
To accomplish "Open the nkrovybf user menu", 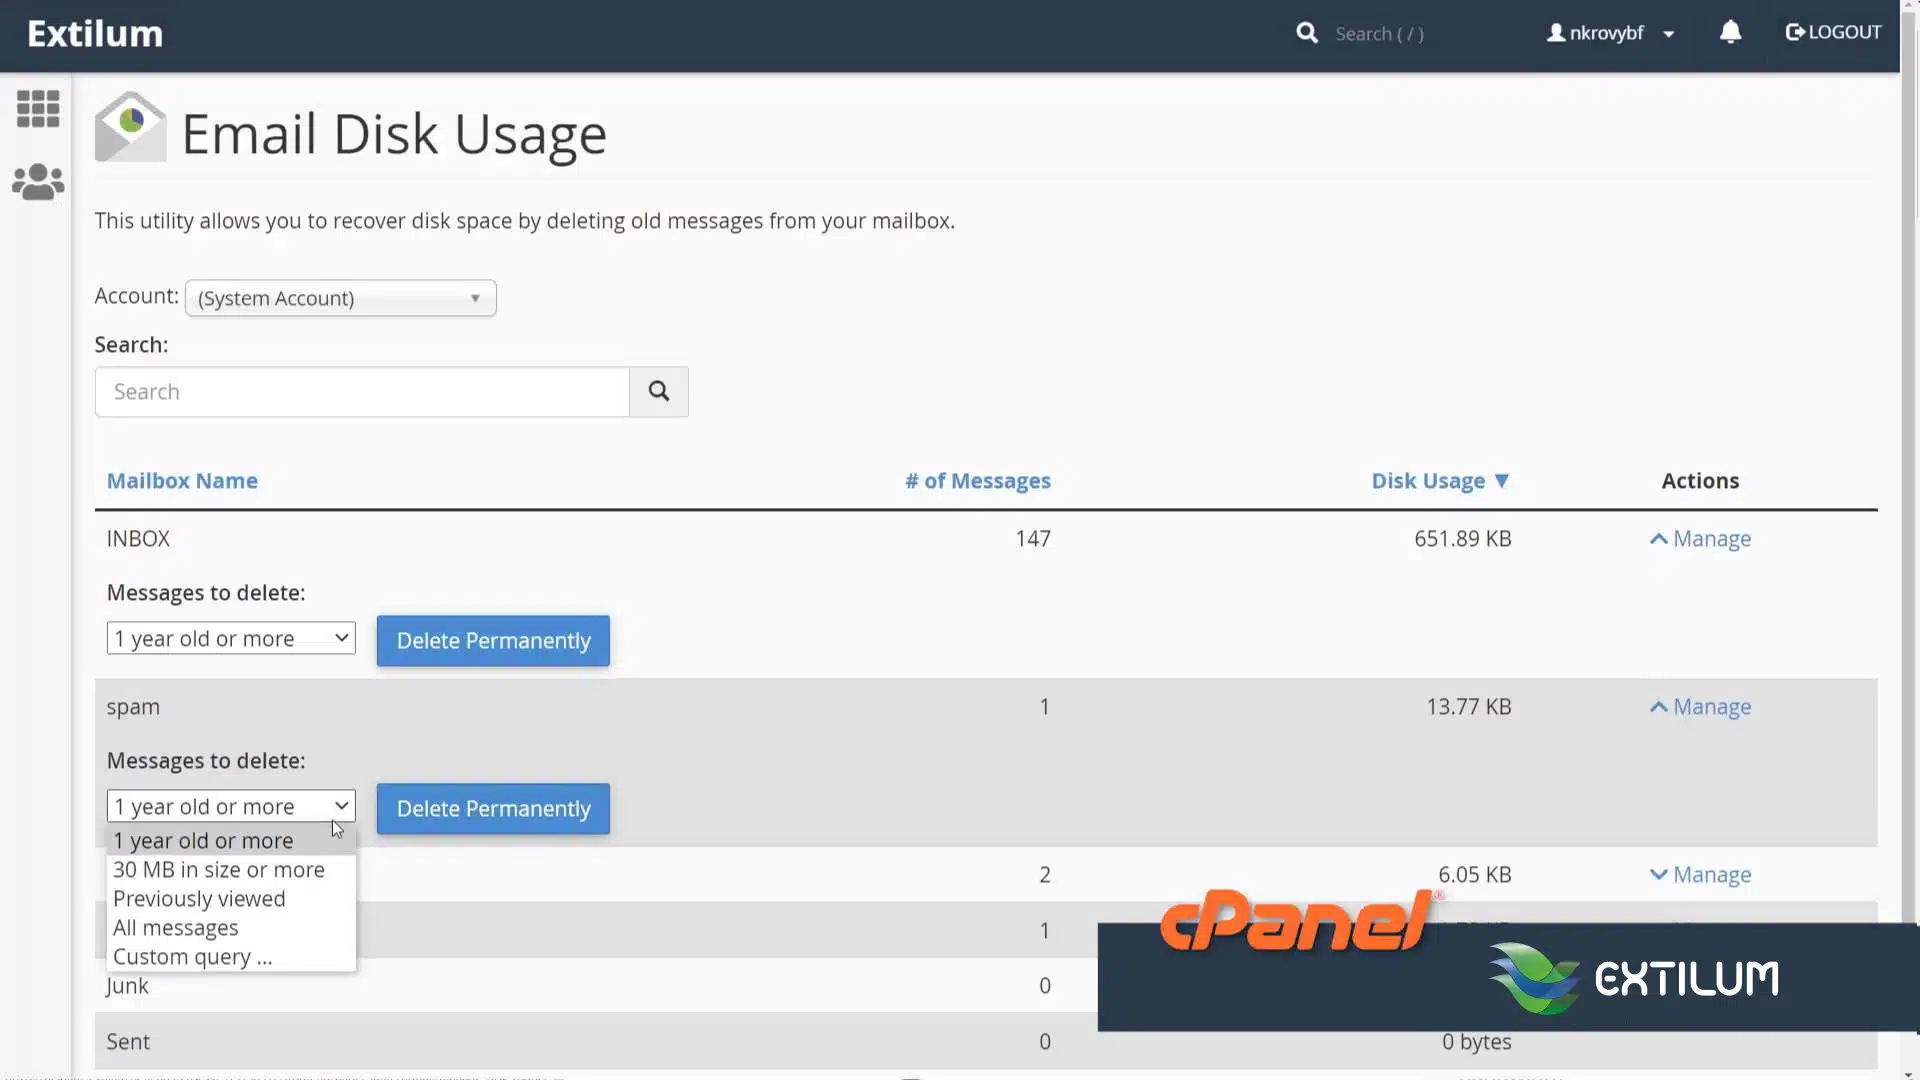I will pos(1610,33).
